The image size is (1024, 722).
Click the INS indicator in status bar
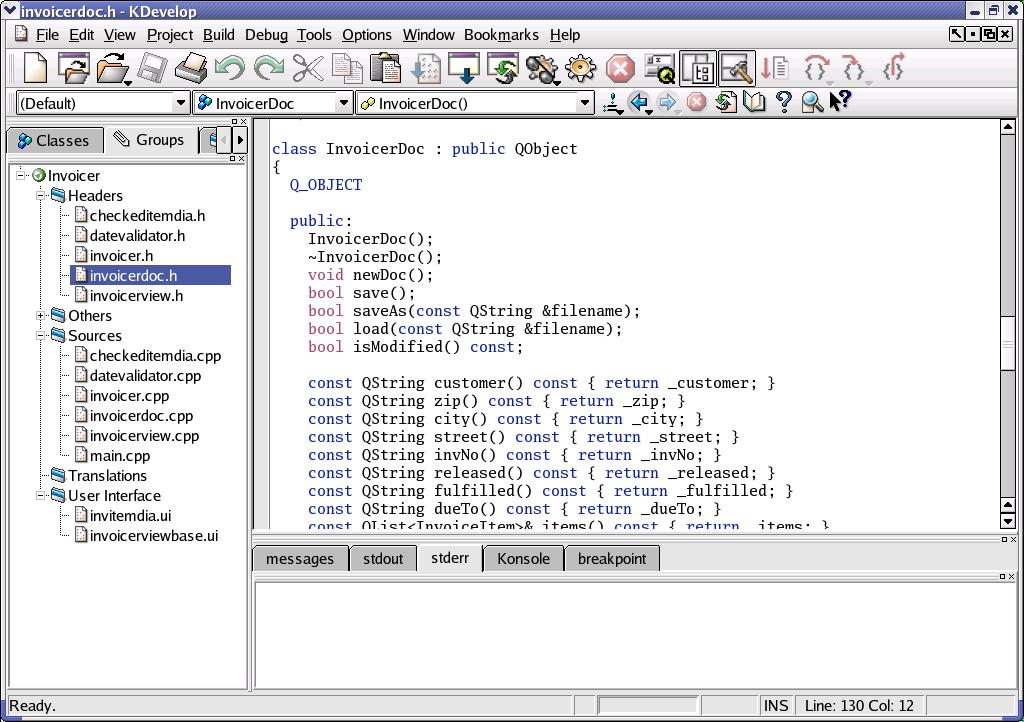pos(776,706)
